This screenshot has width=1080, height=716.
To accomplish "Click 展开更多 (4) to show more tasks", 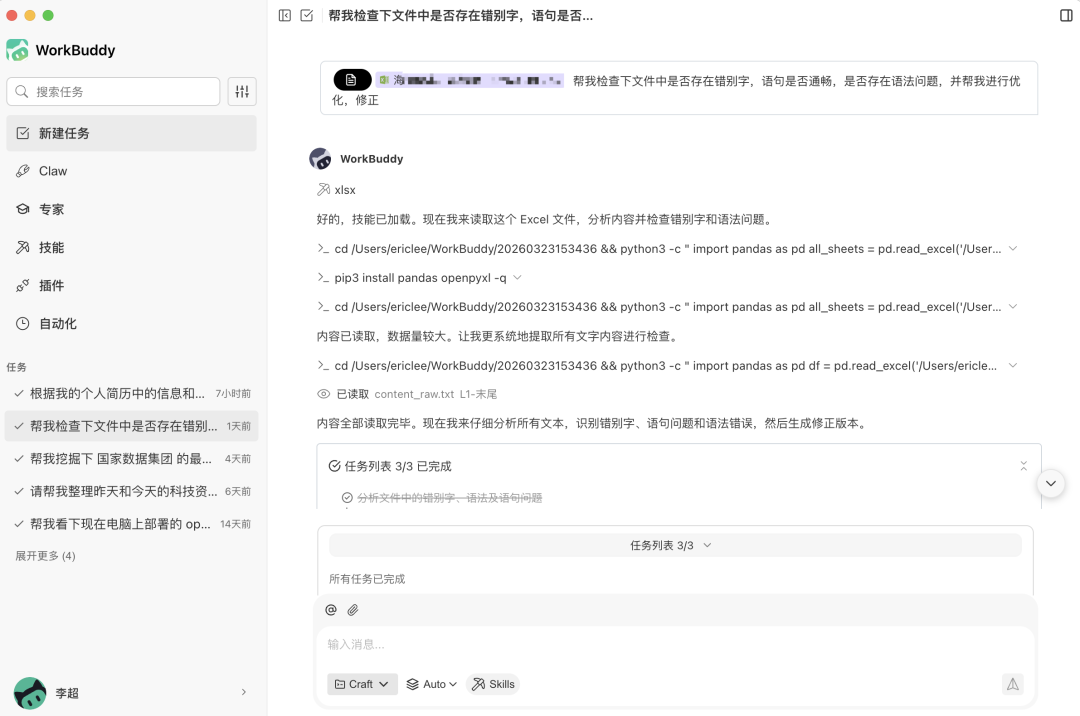I will tap(45, 556).
